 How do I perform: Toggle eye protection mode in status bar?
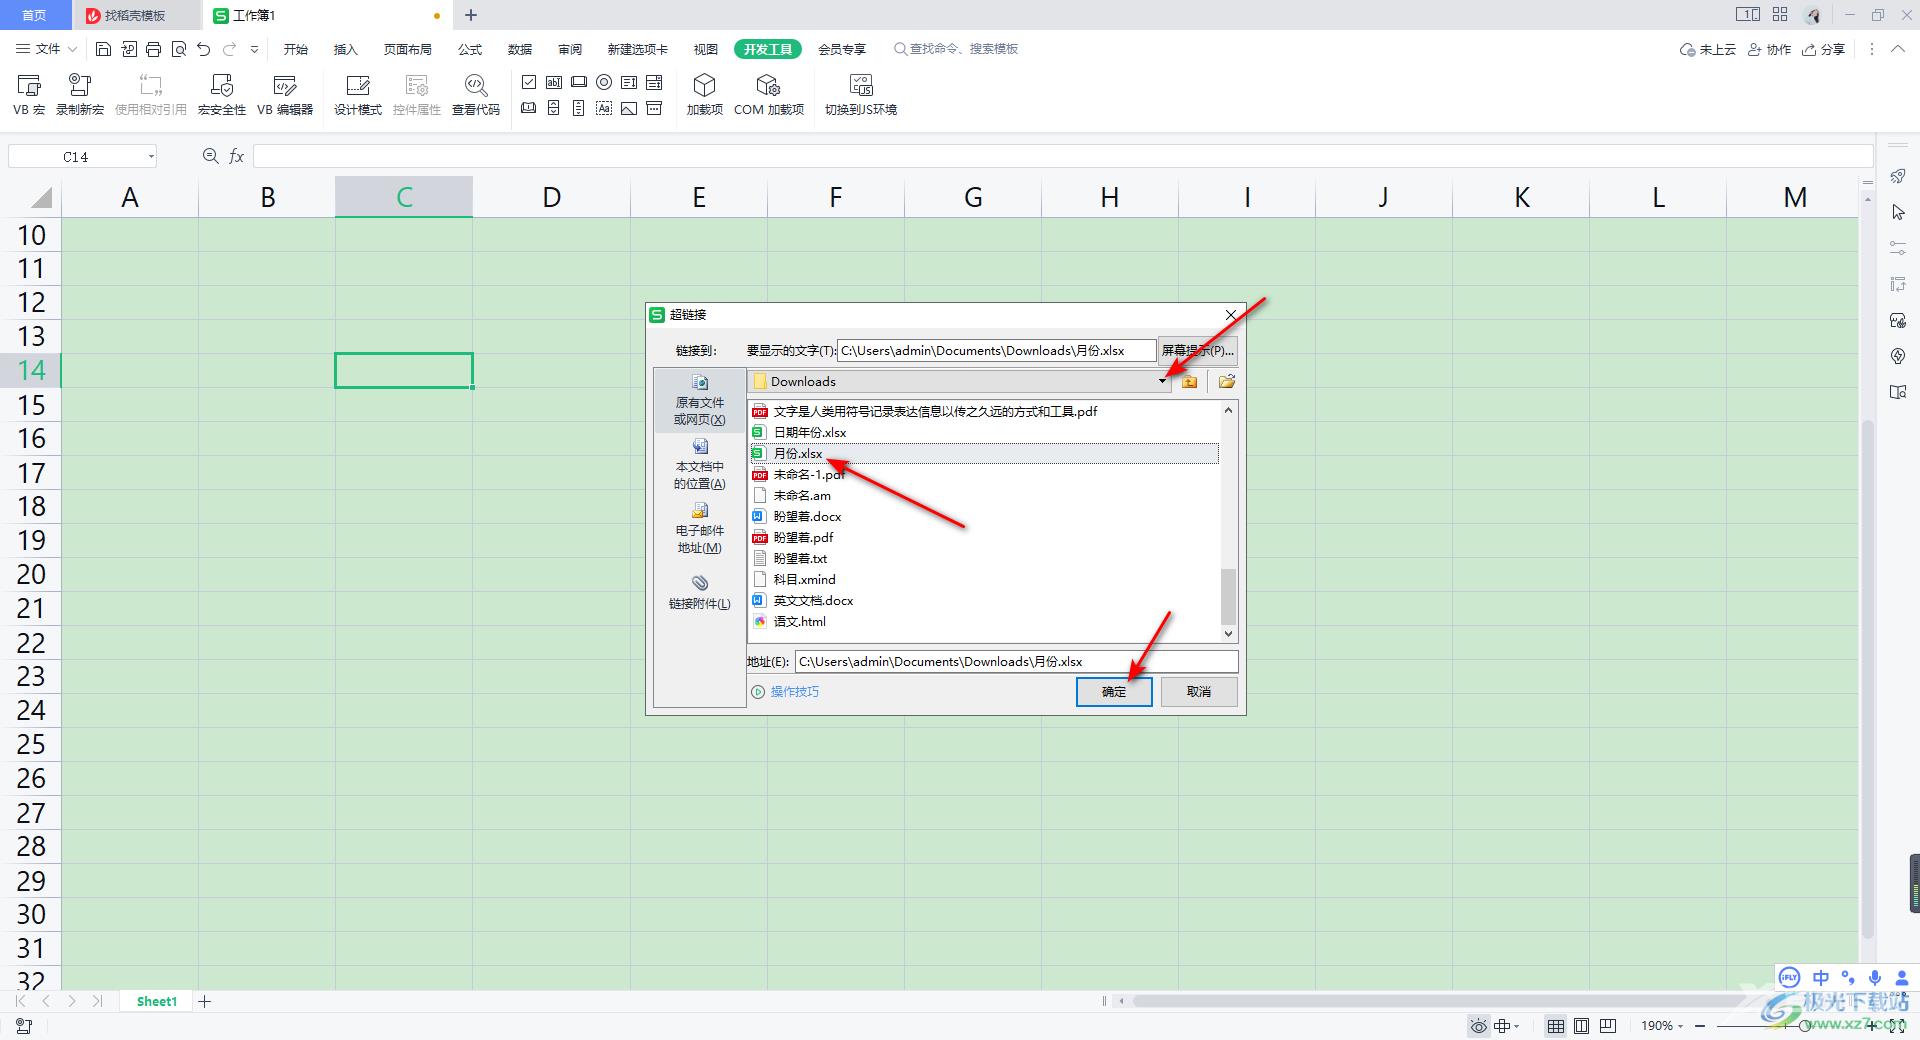point(1478,1026)
